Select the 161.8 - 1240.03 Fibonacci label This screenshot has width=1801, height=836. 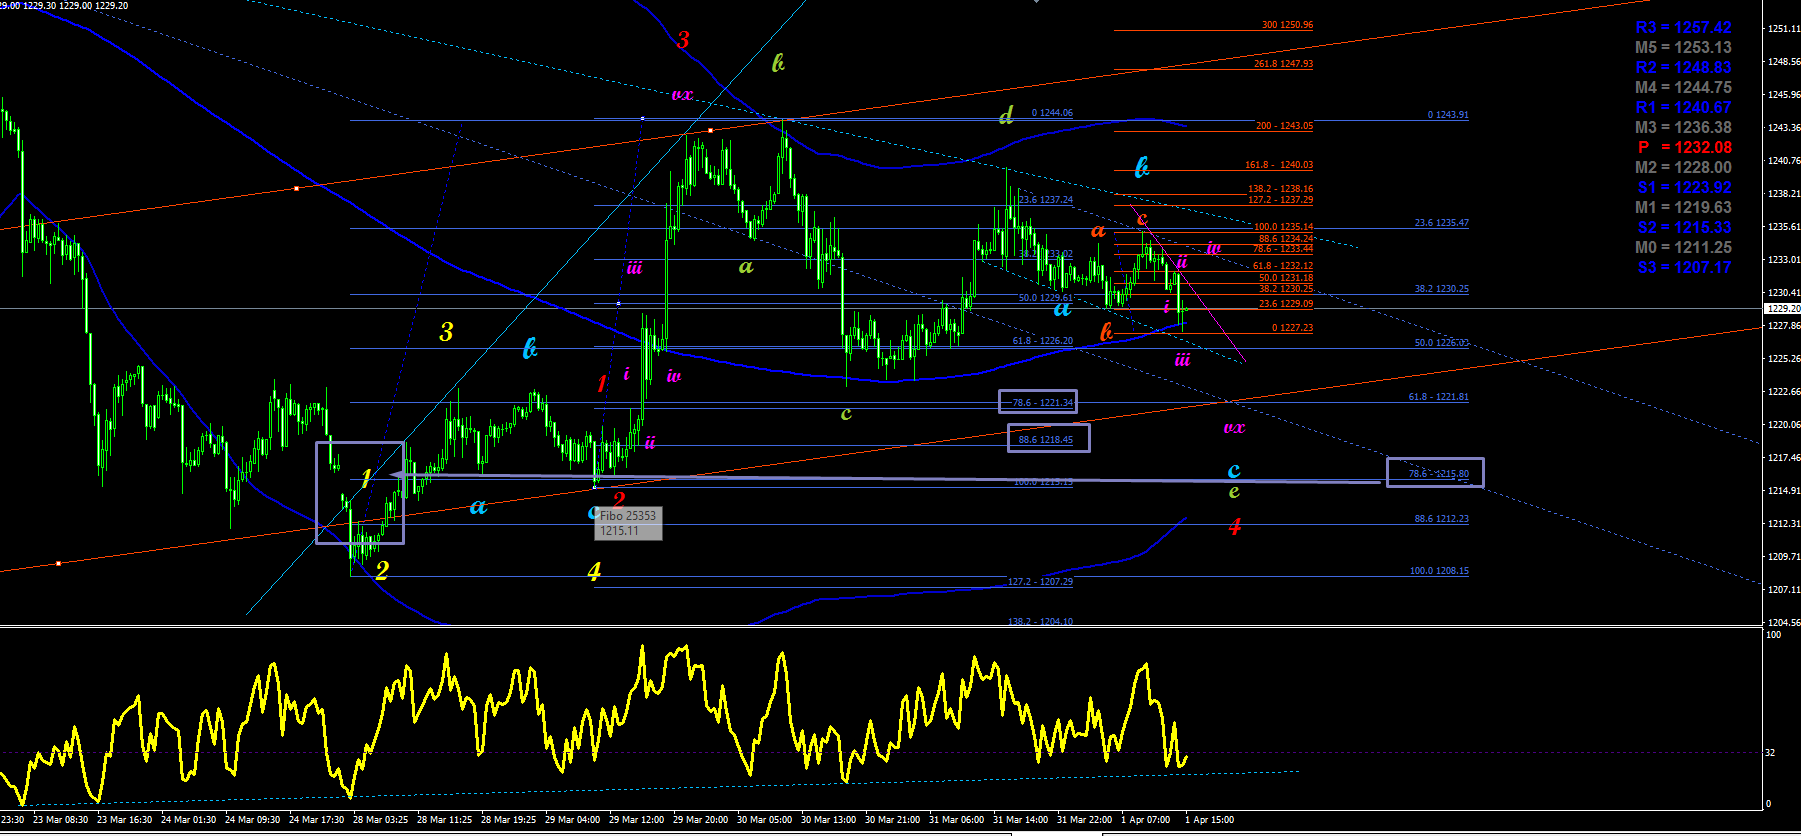tap(1279, 165)
